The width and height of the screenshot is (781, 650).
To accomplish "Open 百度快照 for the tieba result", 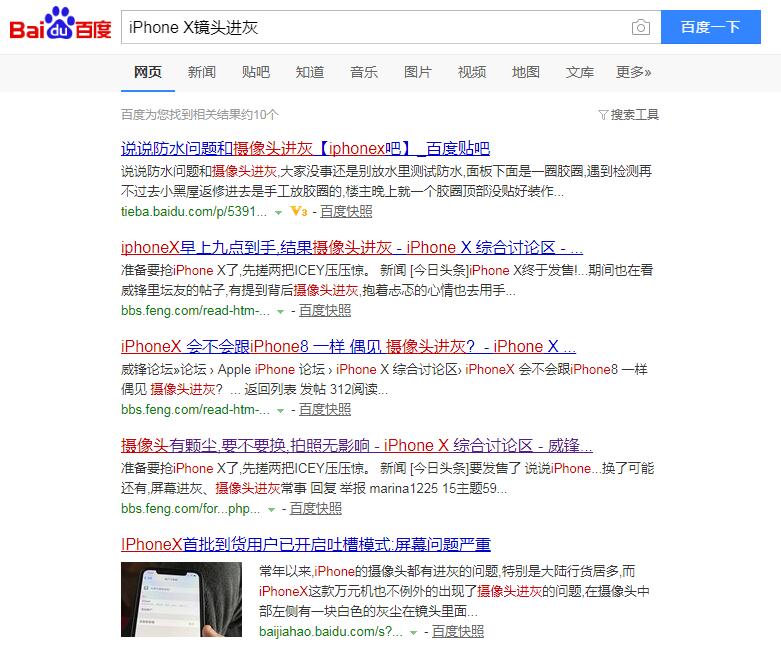I will (346, 212).
